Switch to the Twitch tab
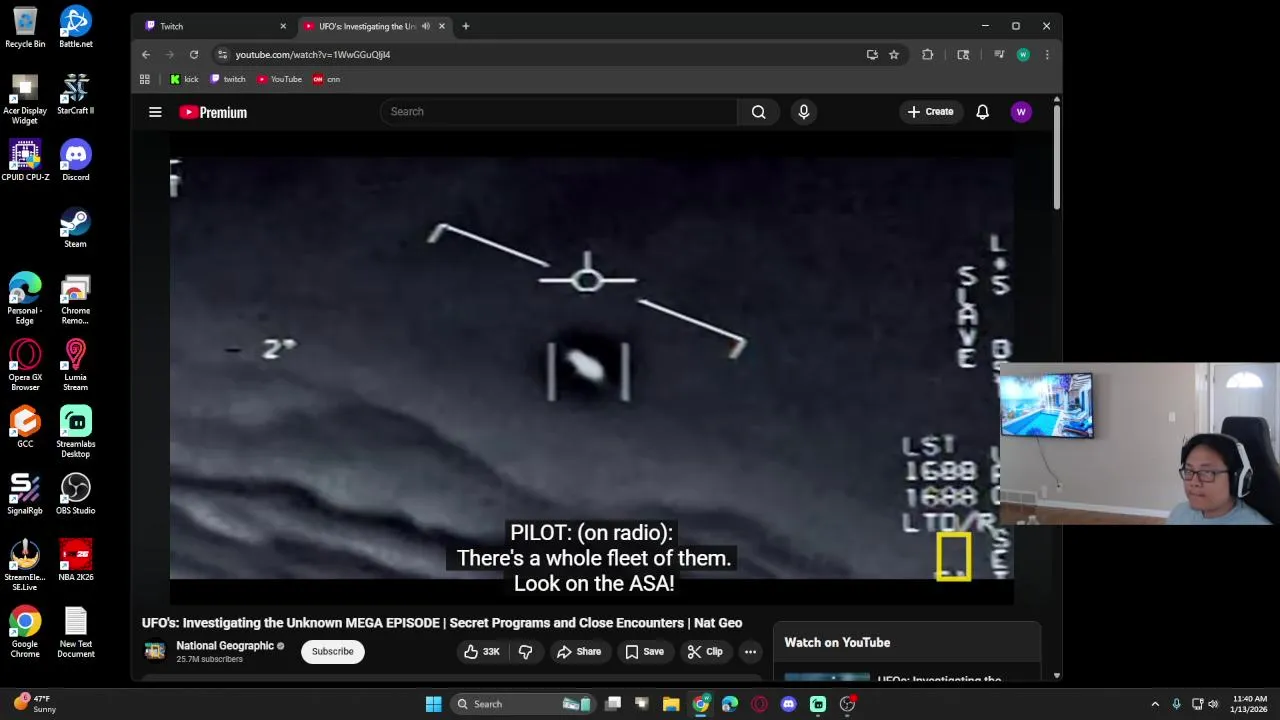Image resolution: width=1280 pixels, height=720 pixels. (215, 26)
